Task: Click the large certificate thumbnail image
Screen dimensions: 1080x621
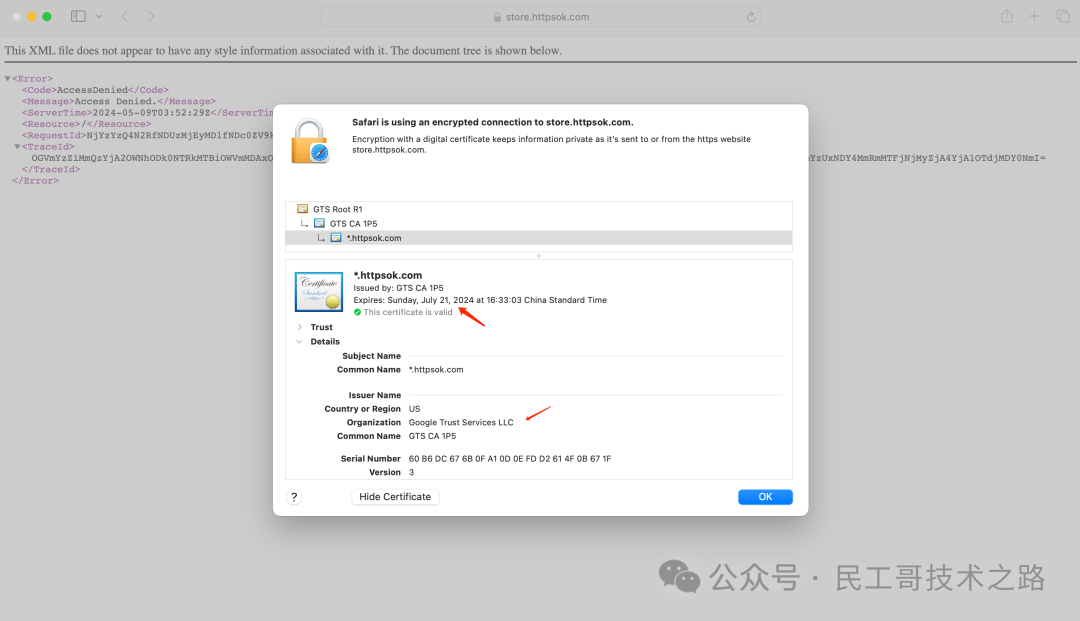Action: pos(319,292)
